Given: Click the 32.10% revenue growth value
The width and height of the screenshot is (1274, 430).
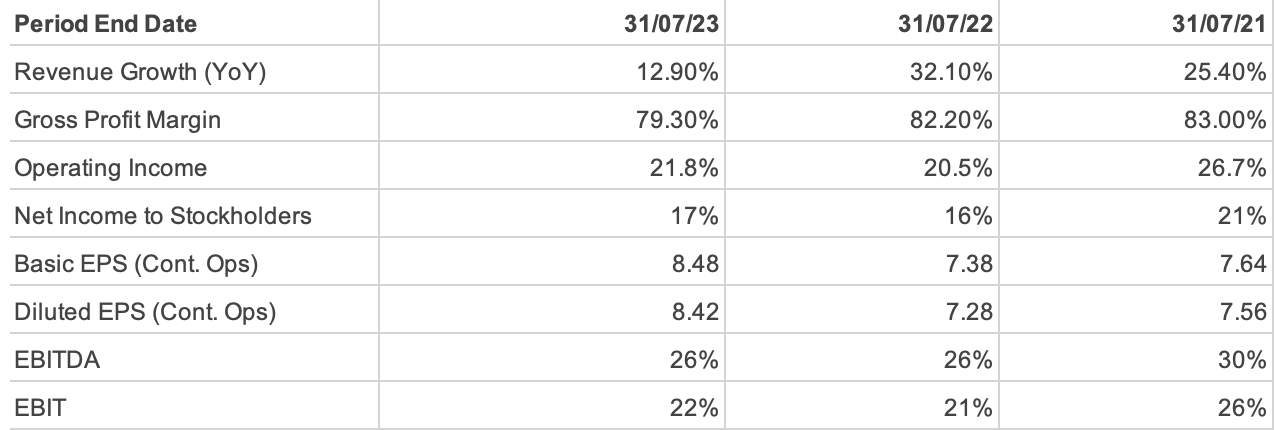Looking at the screenshot, I should point(957,73).
